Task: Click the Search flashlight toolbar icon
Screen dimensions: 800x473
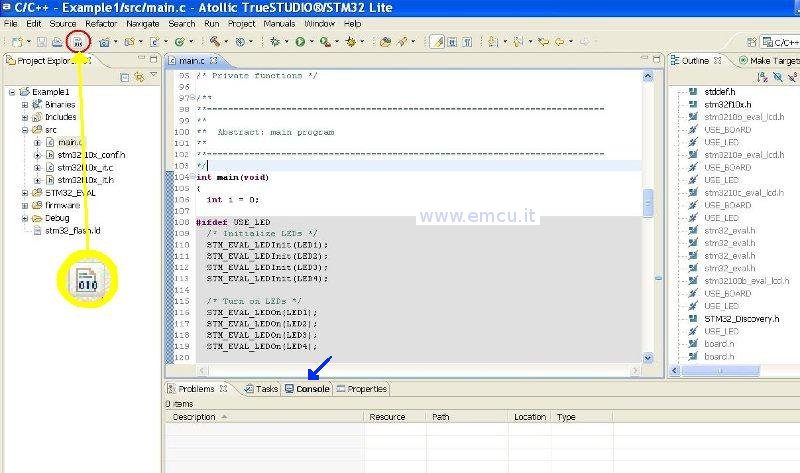Action: click(403, 42)
